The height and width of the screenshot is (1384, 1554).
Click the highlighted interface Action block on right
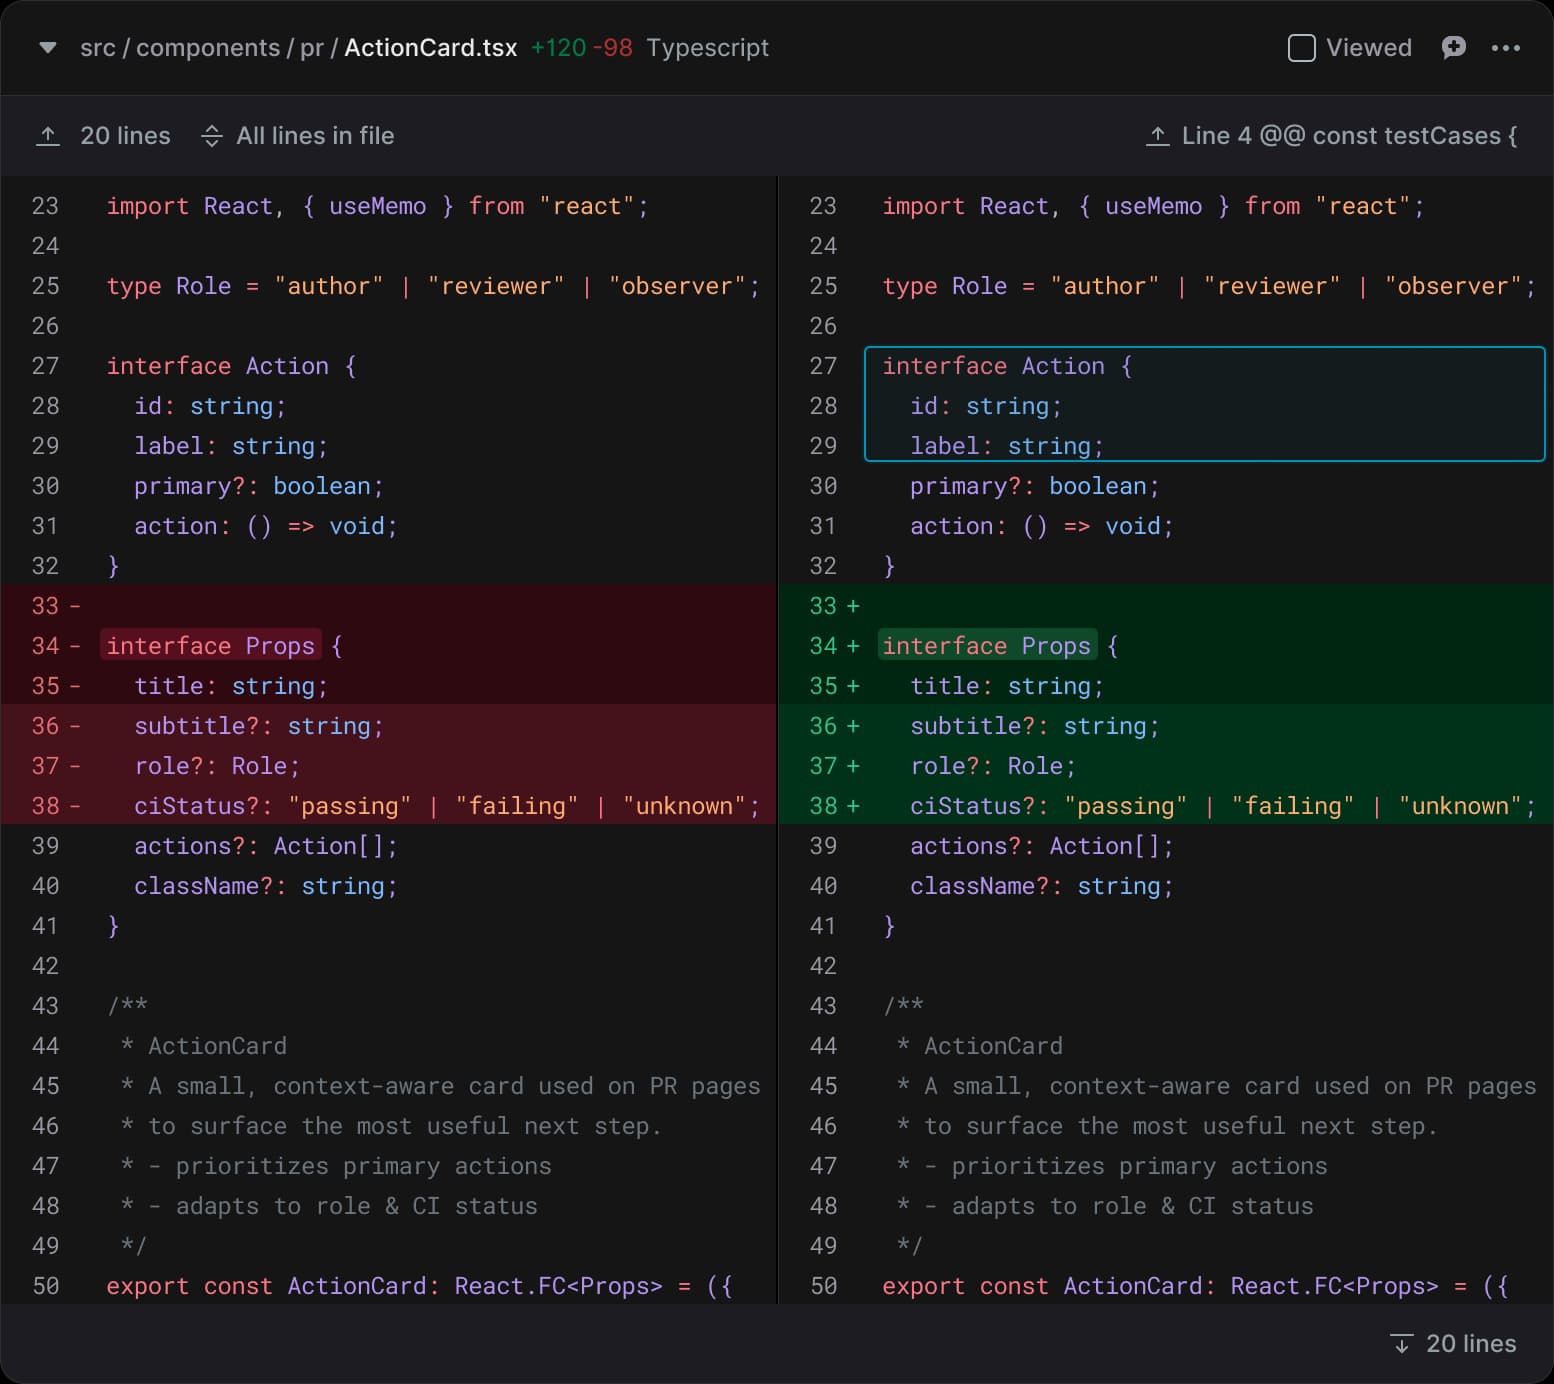pos(1203,404)
